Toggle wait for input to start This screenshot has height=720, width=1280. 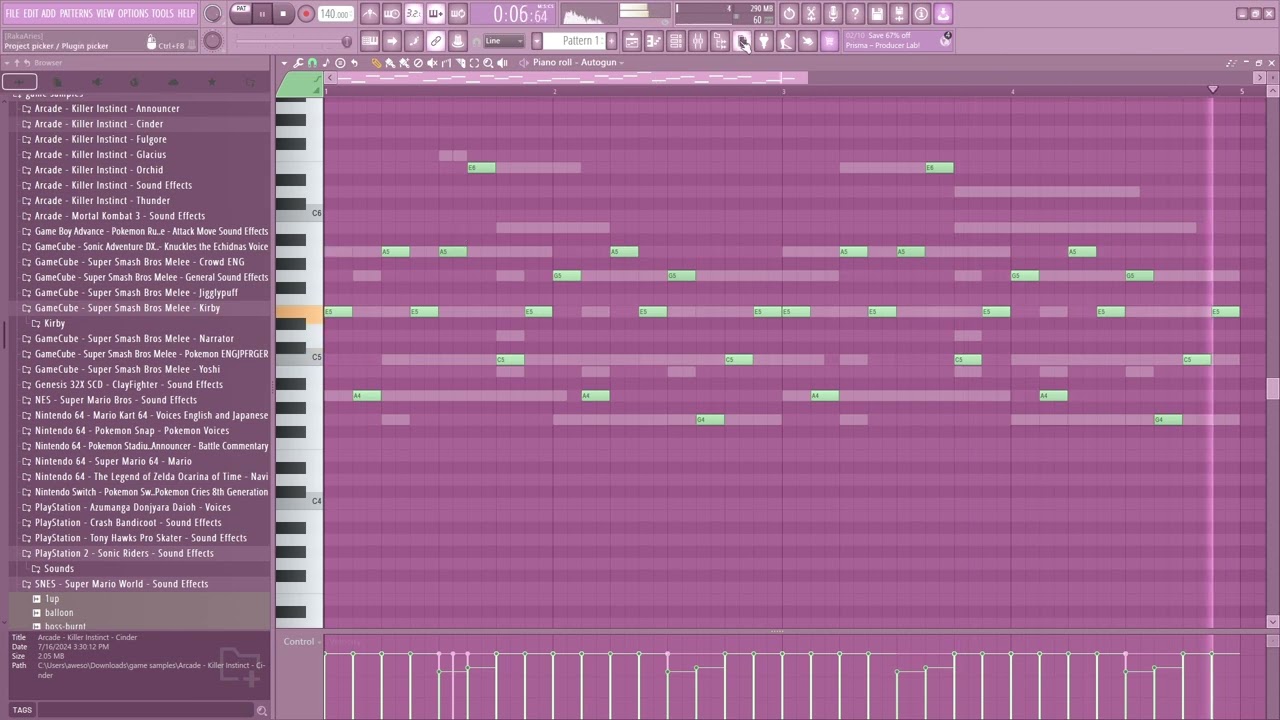pos(392,14)
